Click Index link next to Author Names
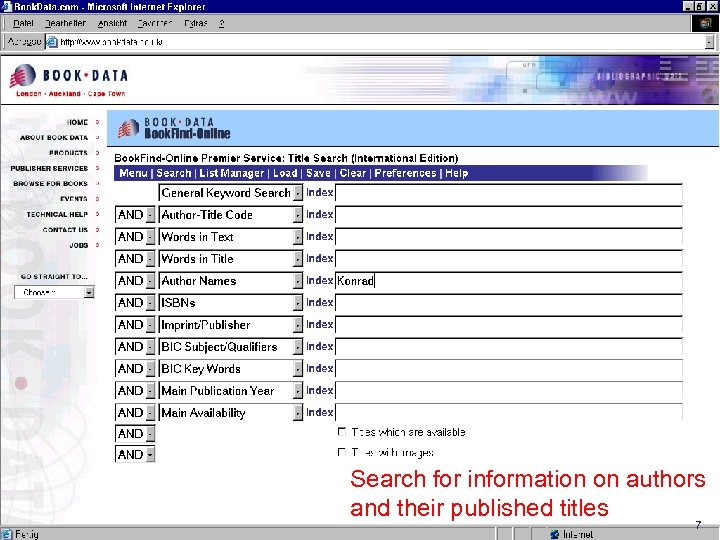This screenshot has width=720, height=540. tap(320, 281)
